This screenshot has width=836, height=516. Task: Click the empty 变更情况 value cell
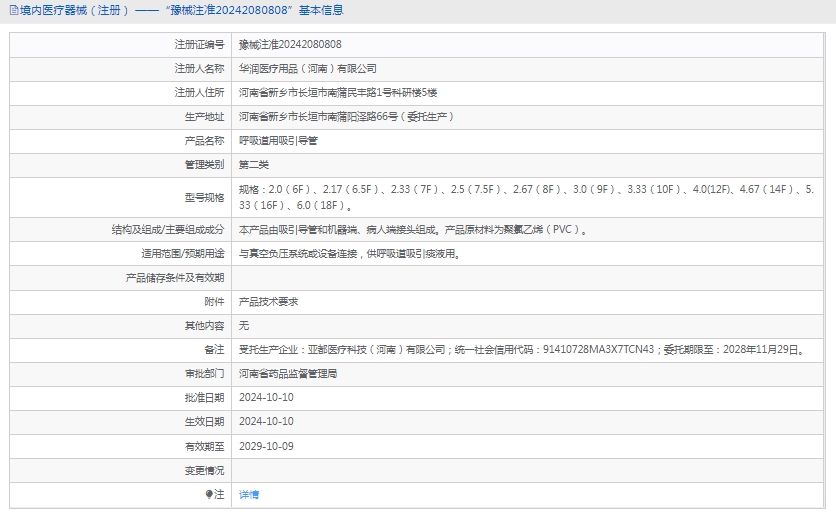pyautogui.click(x=528, y=470)
